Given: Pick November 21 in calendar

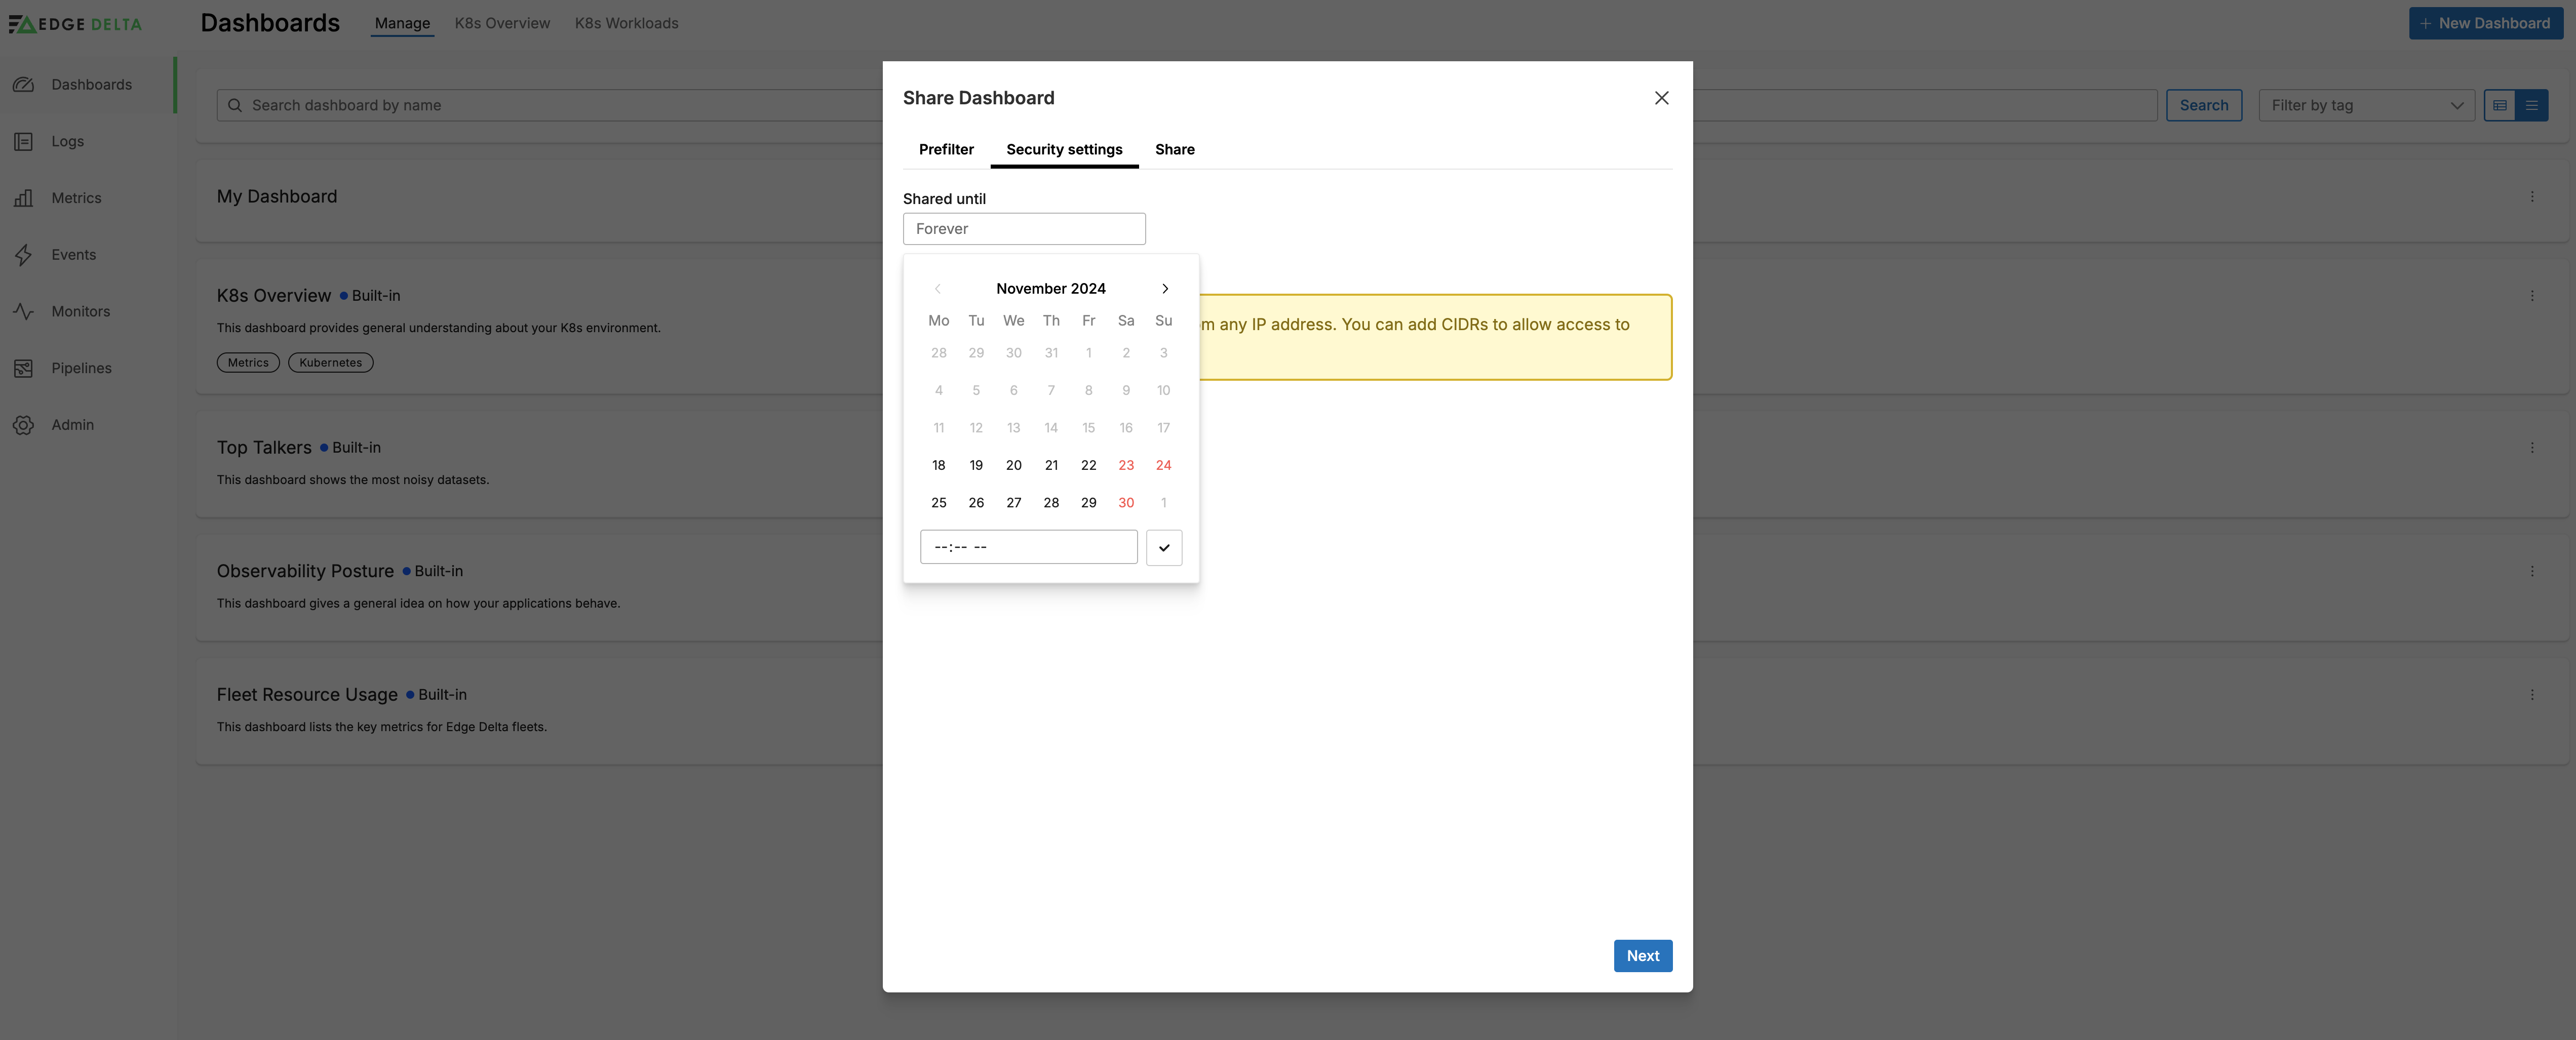Looking at the screenshot, I should pos(1051,466).
